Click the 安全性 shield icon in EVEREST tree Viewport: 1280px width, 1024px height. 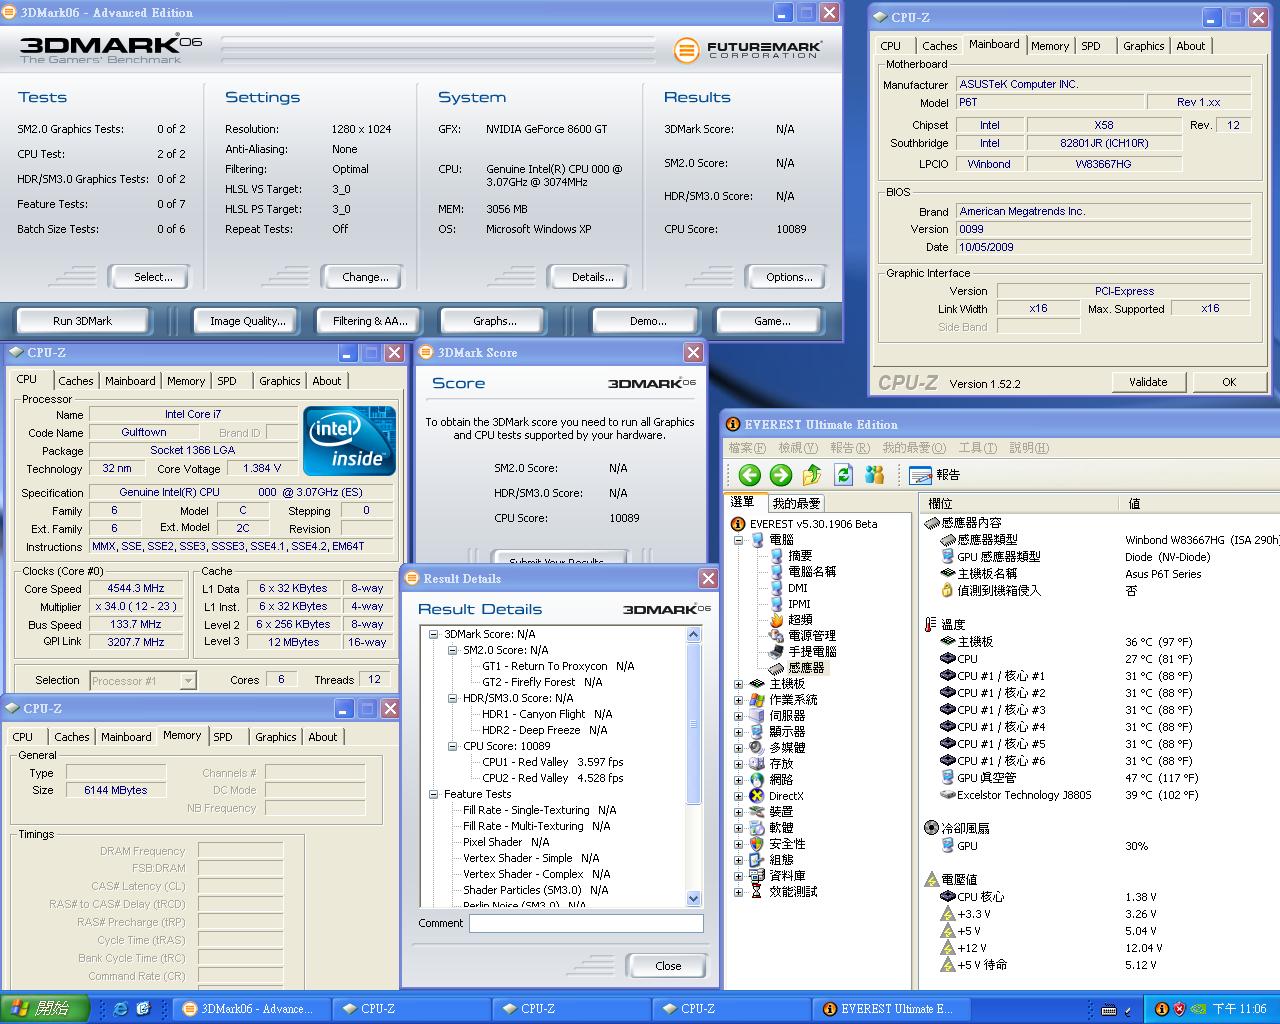coord(757,844)
